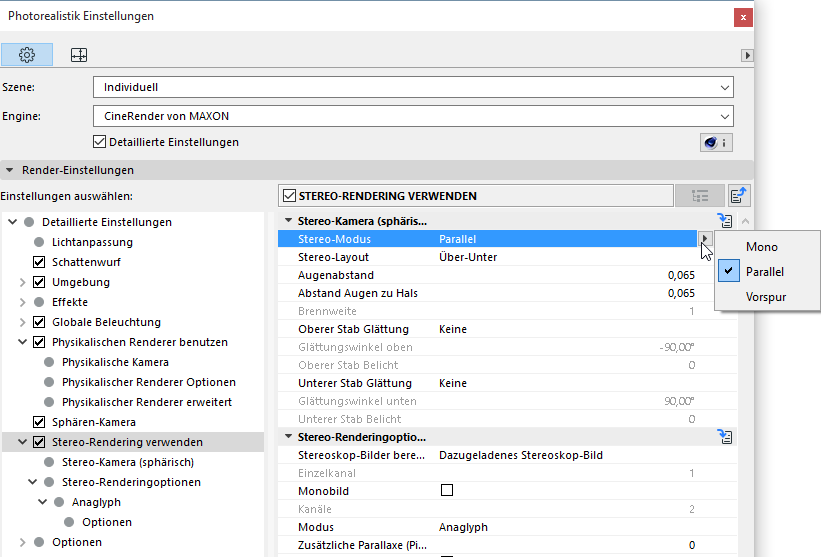Select Stereo-Kamera (sphärisch) tree item
Screen dimensions: 821x557
coord(128,462)
